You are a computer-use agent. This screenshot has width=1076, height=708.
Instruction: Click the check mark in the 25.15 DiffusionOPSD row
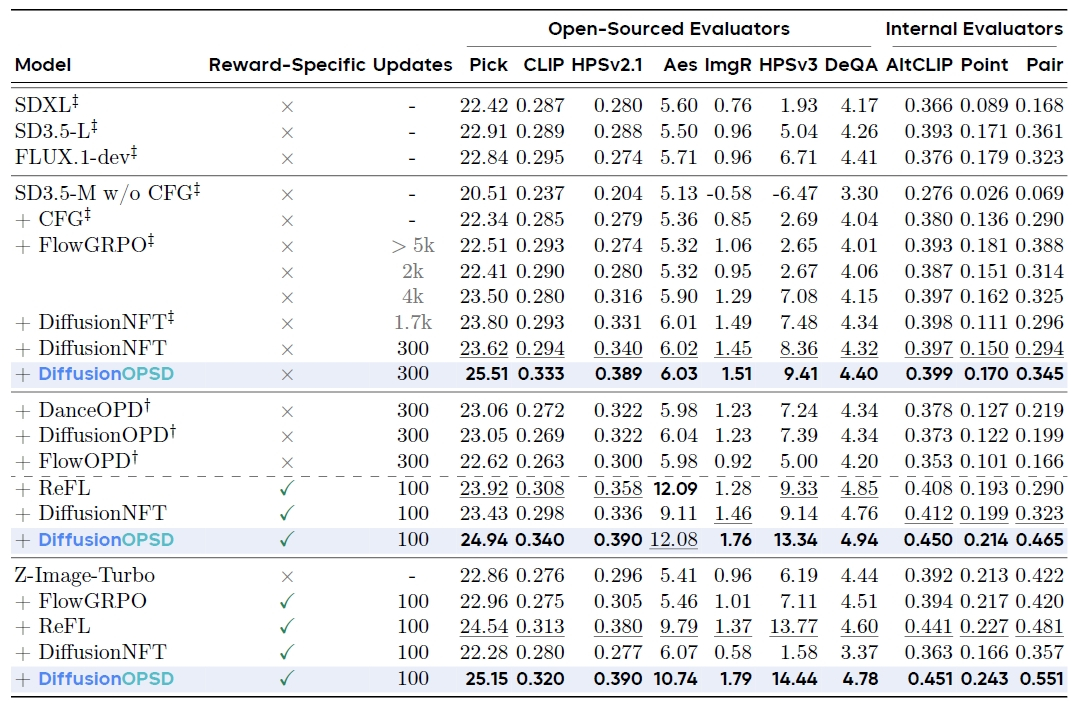coord(287,678)
